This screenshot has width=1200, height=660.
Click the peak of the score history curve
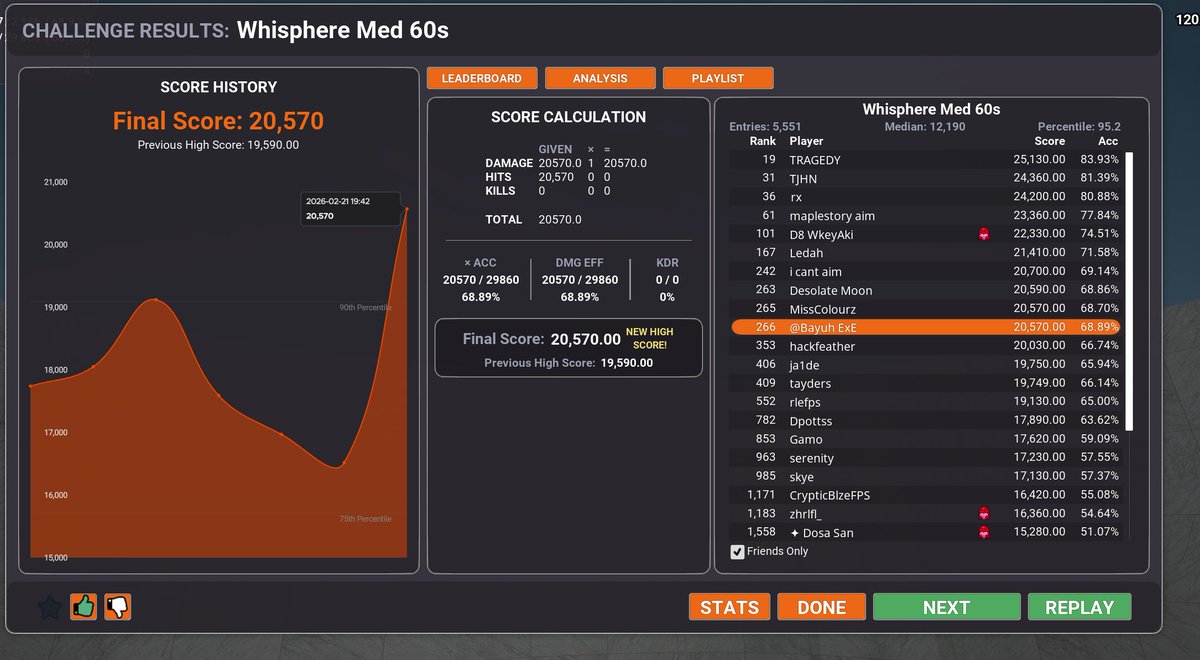coord(155,299)
